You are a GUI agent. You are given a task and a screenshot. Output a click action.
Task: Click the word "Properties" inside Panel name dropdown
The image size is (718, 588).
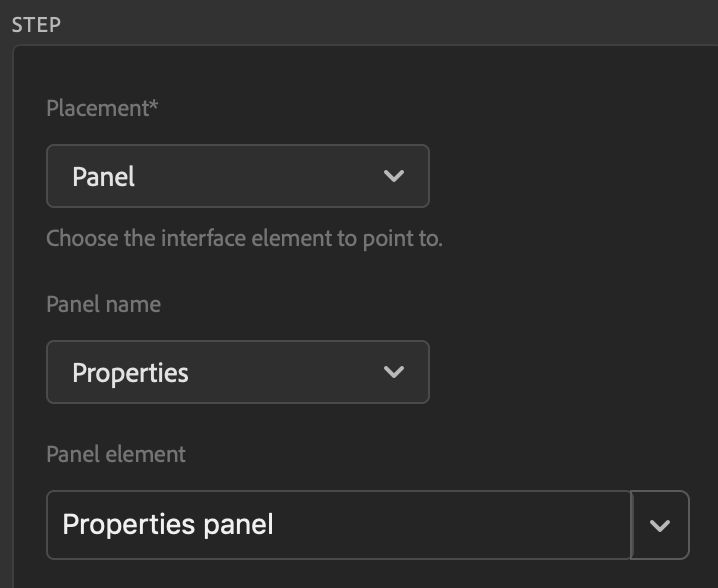click(130, 373)
